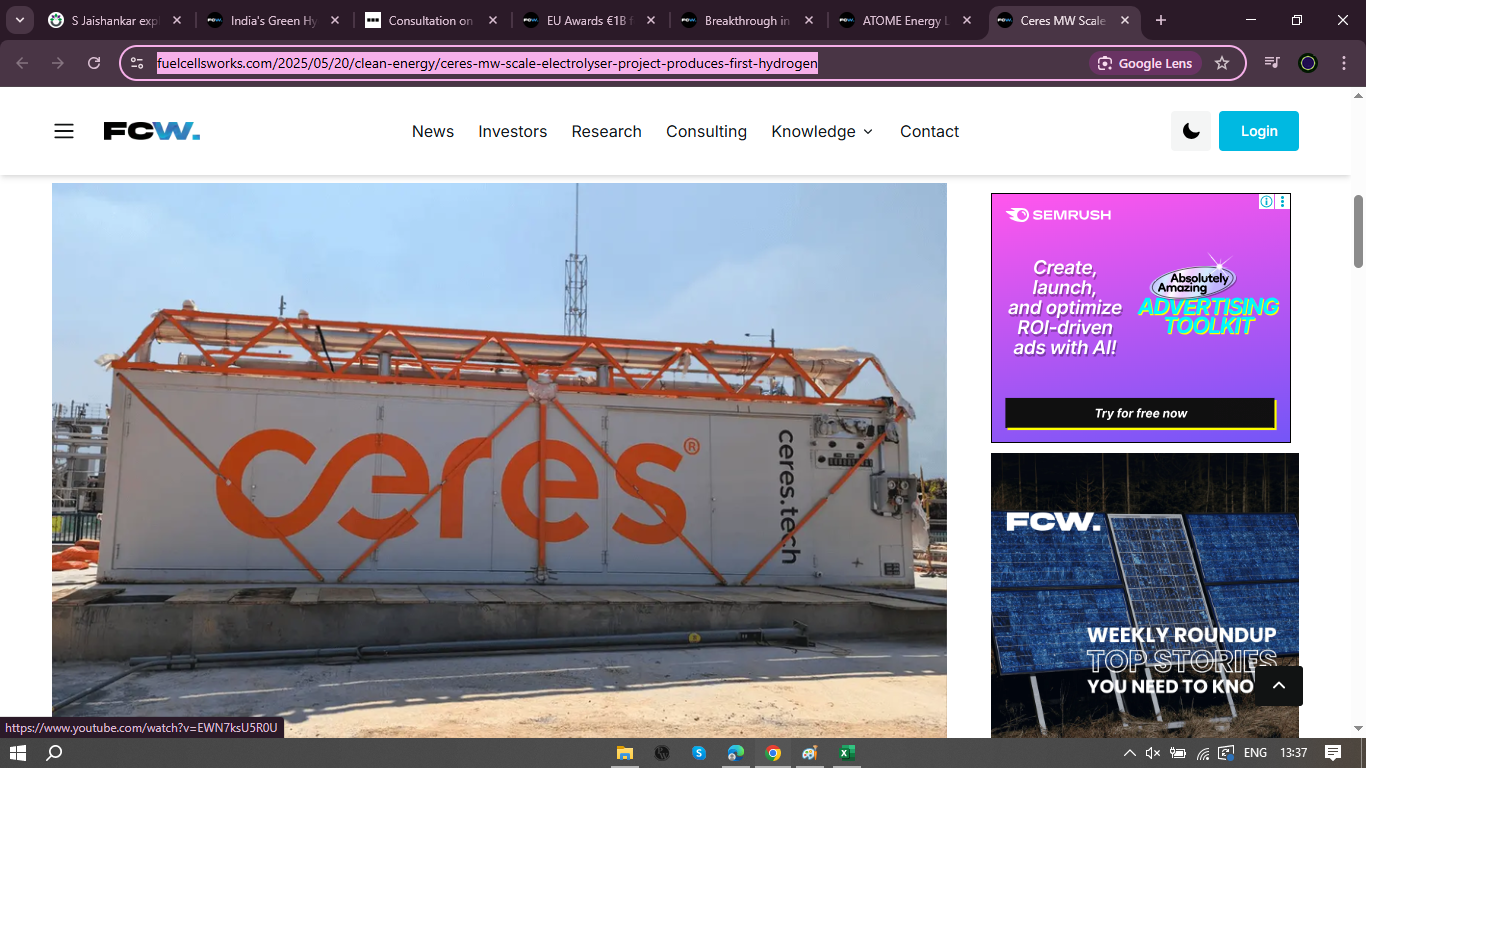Click the page vertical scrollbar thumb
This screenshot has height=946, width=1502.
[1358, 232]
